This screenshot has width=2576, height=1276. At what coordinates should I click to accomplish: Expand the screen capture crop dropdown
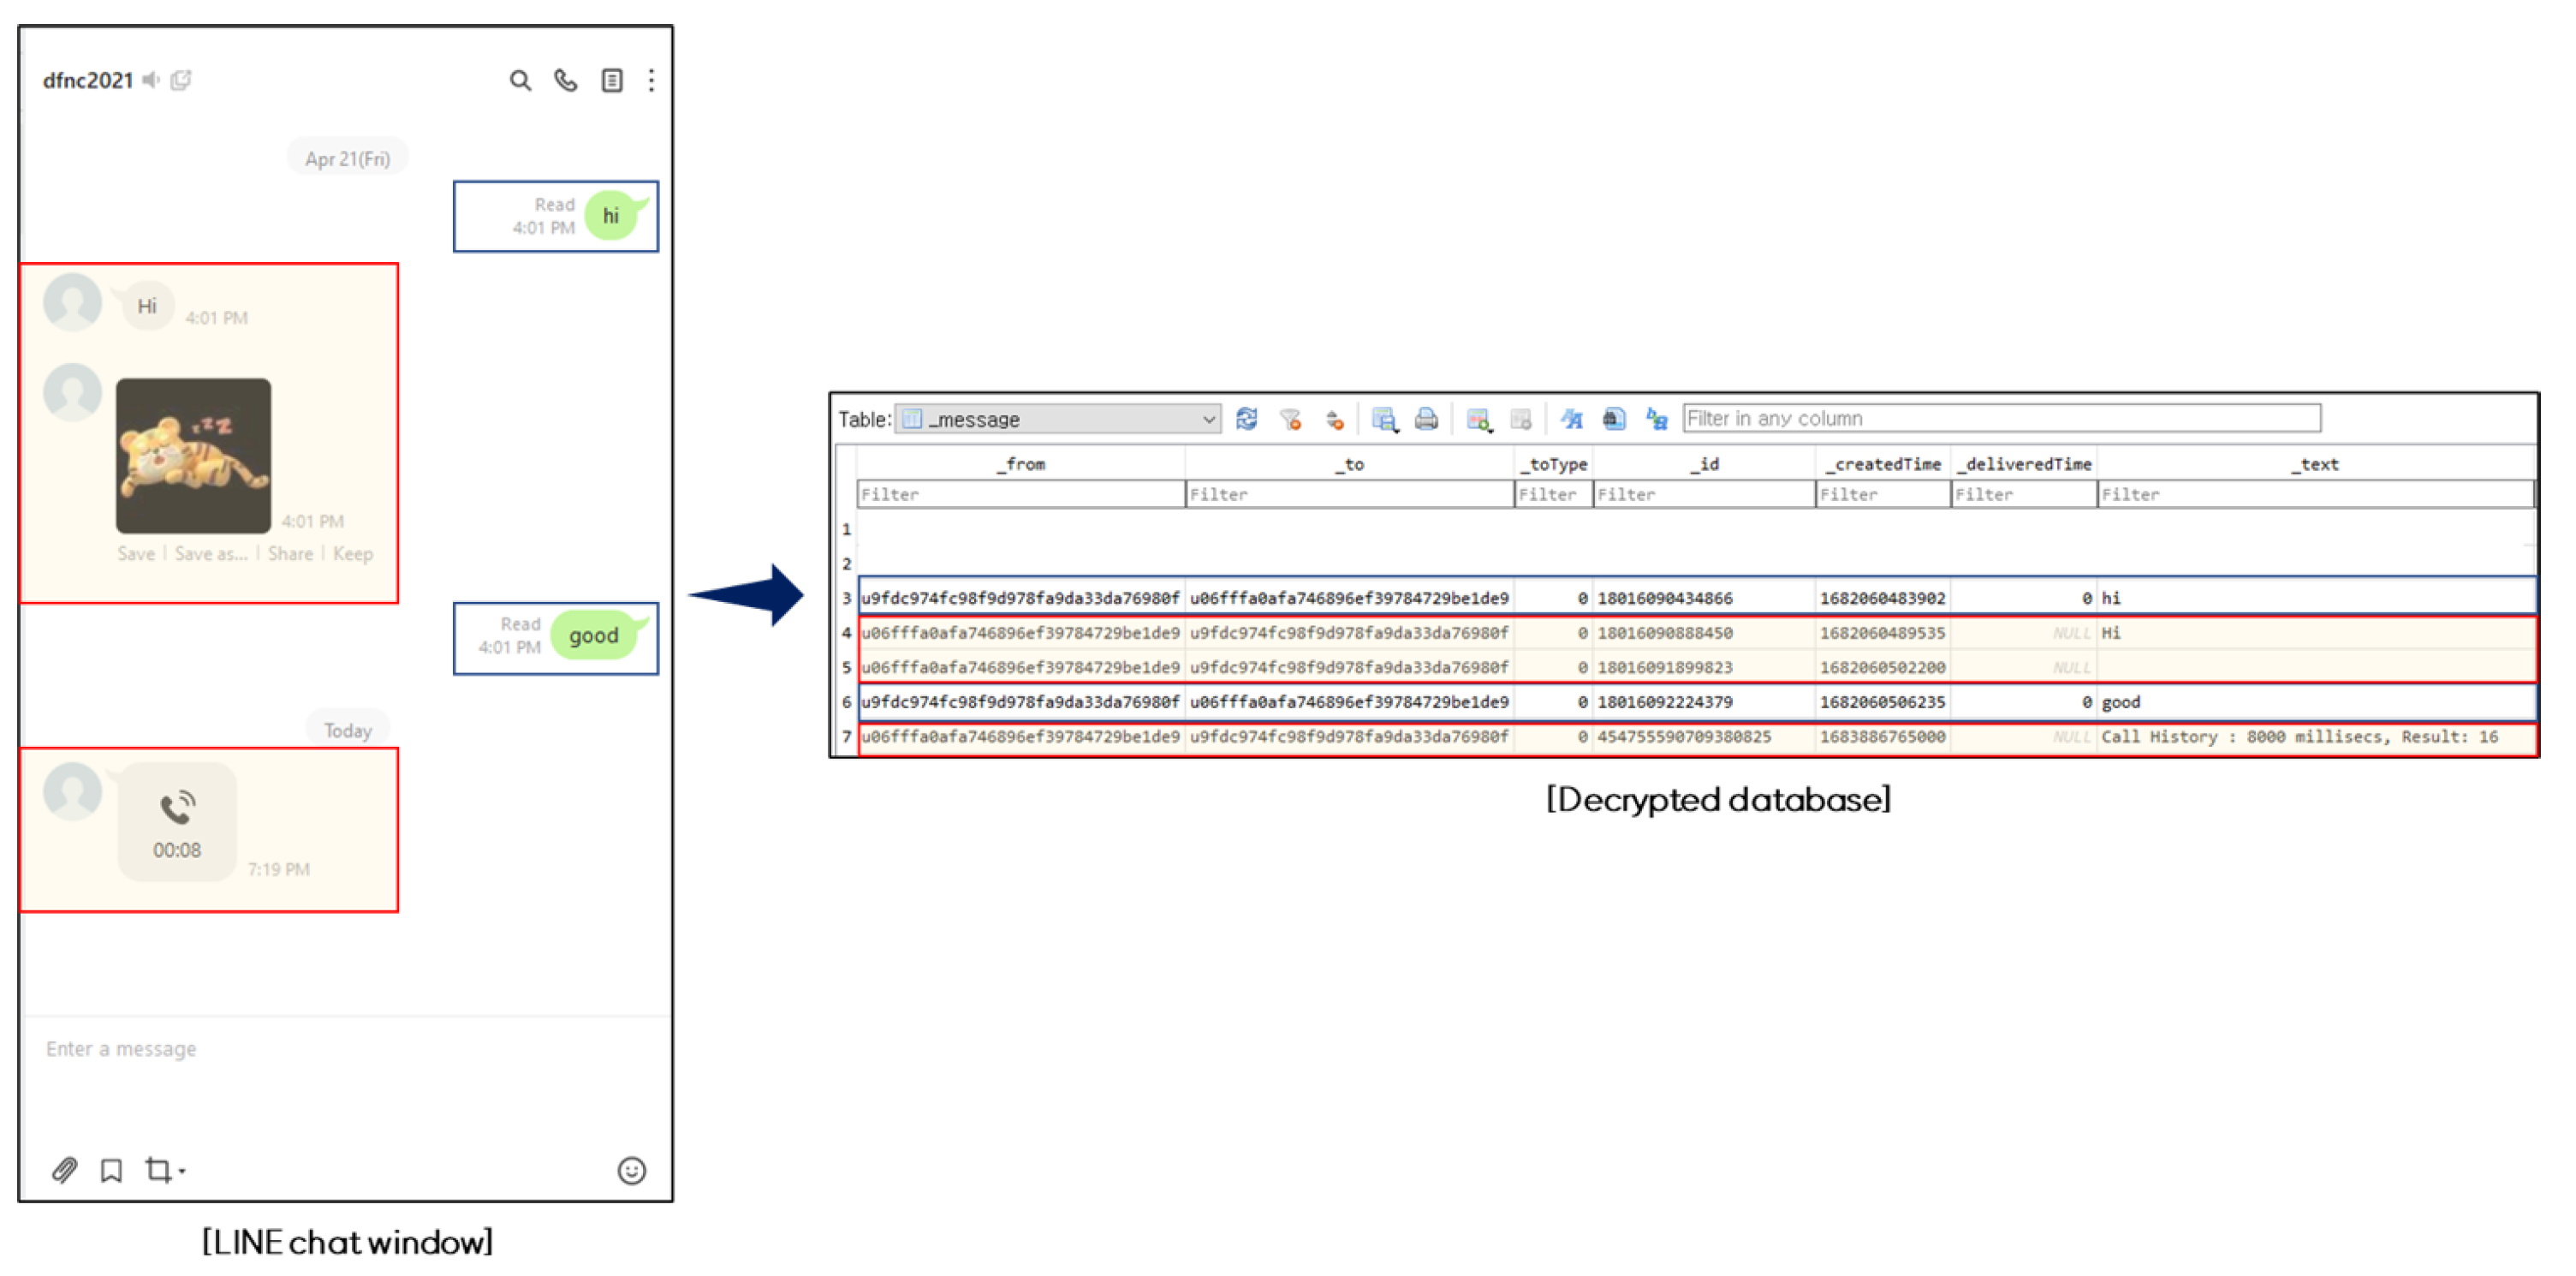pyautogui.click(x=181, y=1170)
